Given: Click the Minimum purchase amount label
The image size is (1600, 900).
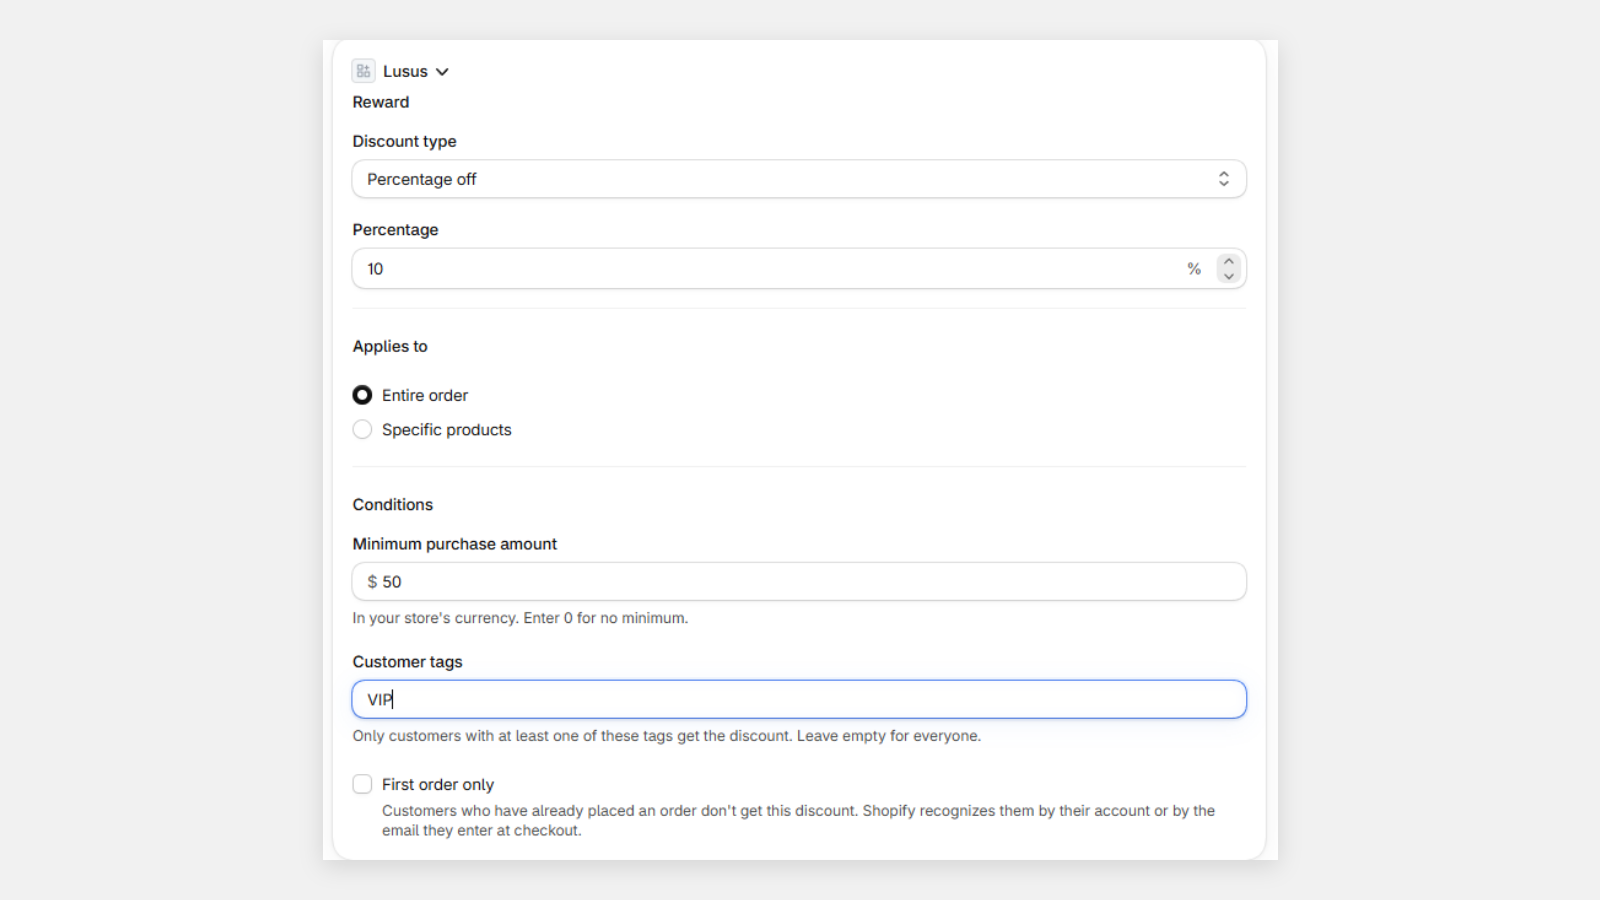Looking at the screenshot, I should pyautogui.click(x=455, y=544).
